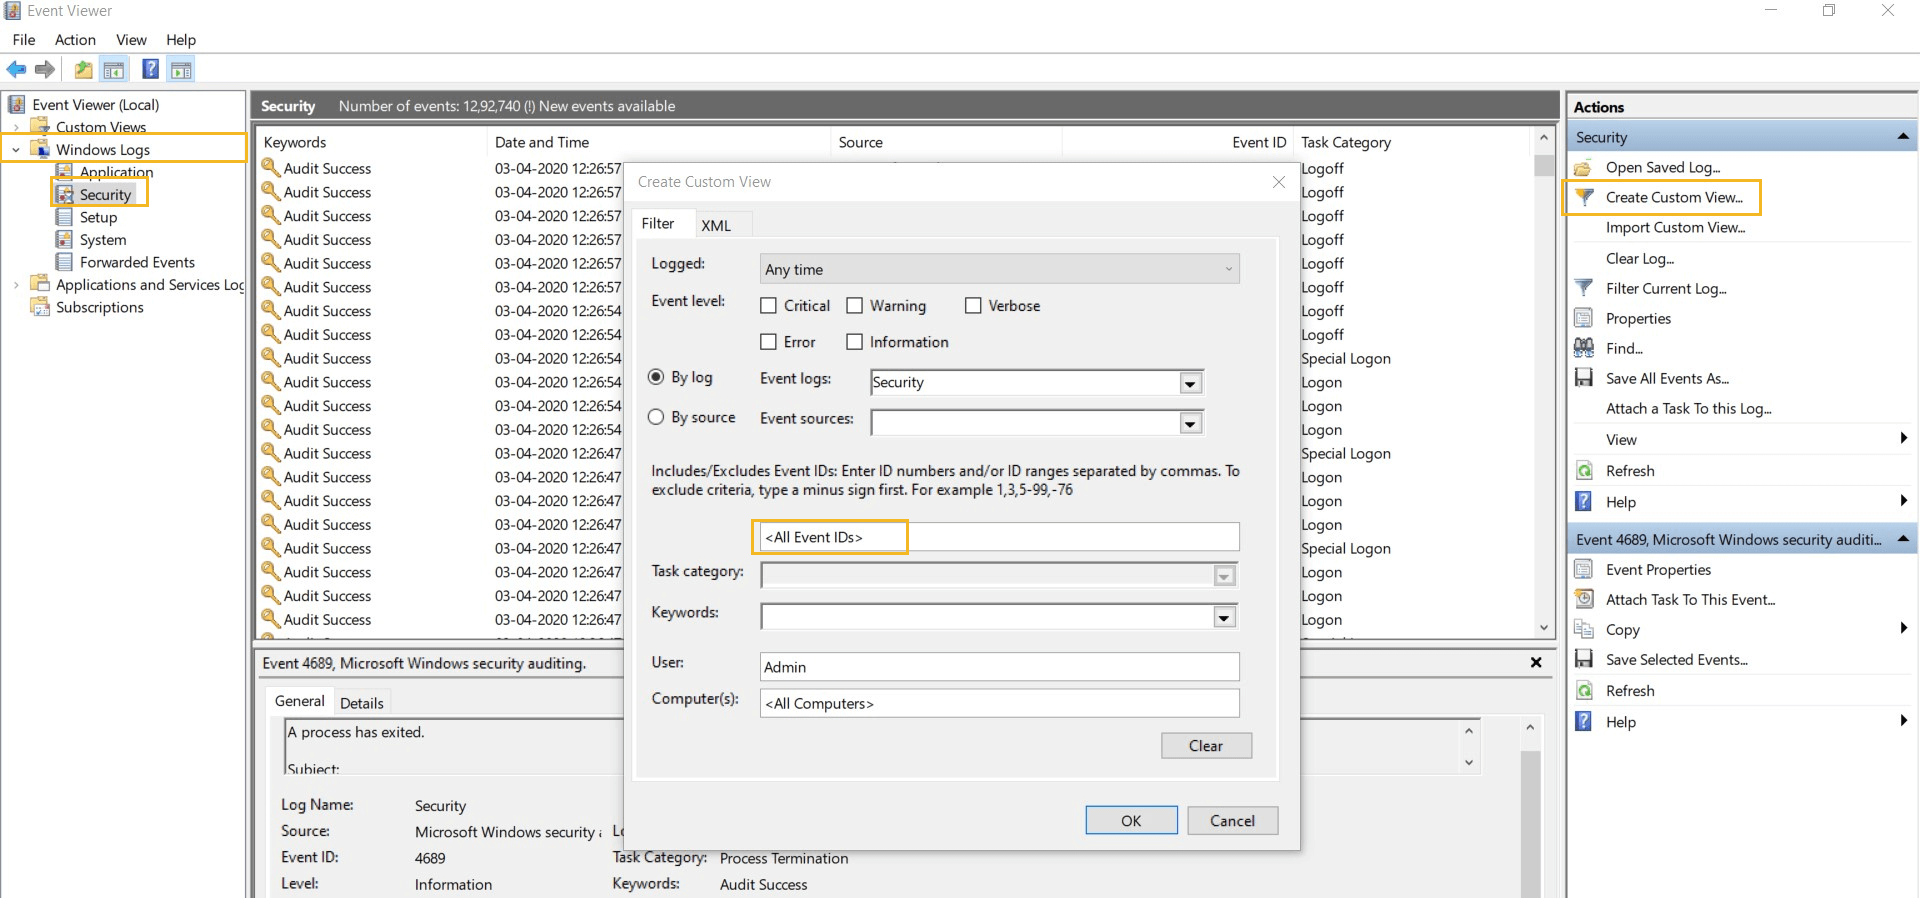Click Import Custom View... action

tap(1676, 227)
